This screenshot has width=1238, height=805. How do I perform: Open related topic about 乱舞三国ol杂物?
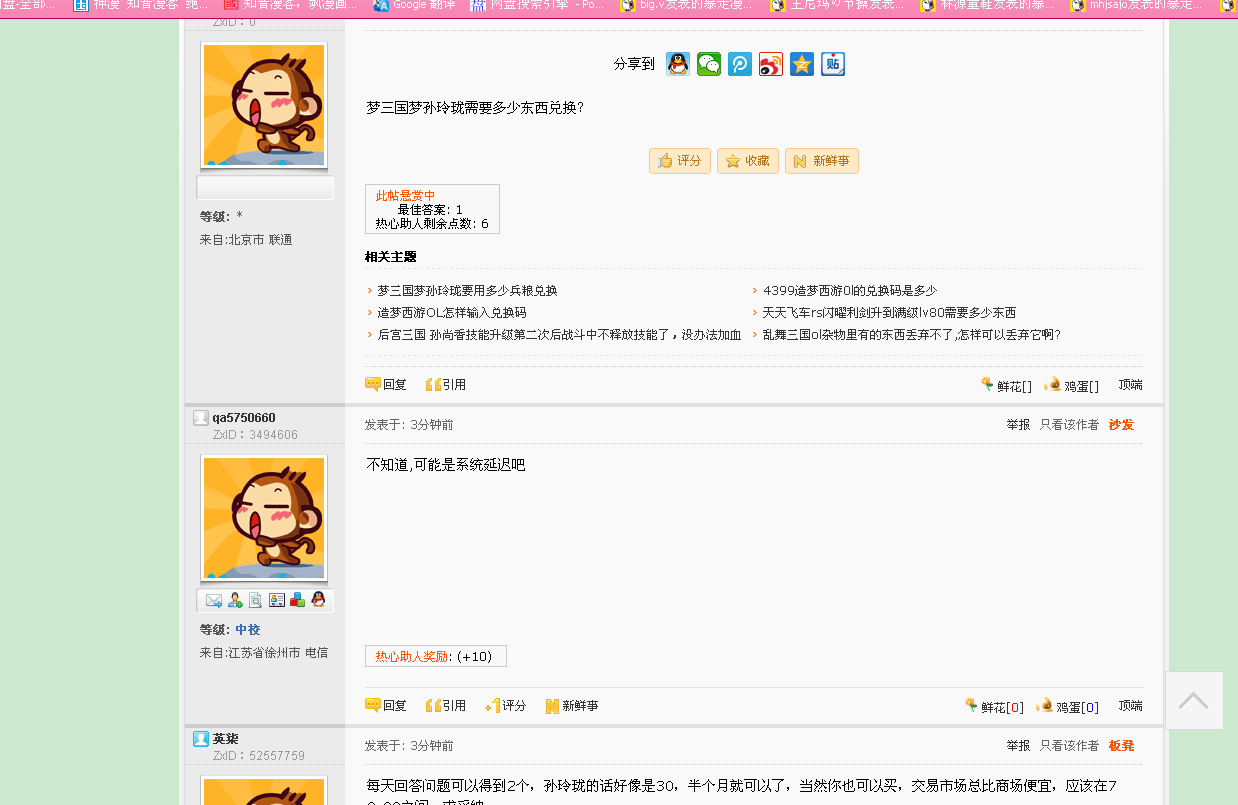[x=912, y=335]
